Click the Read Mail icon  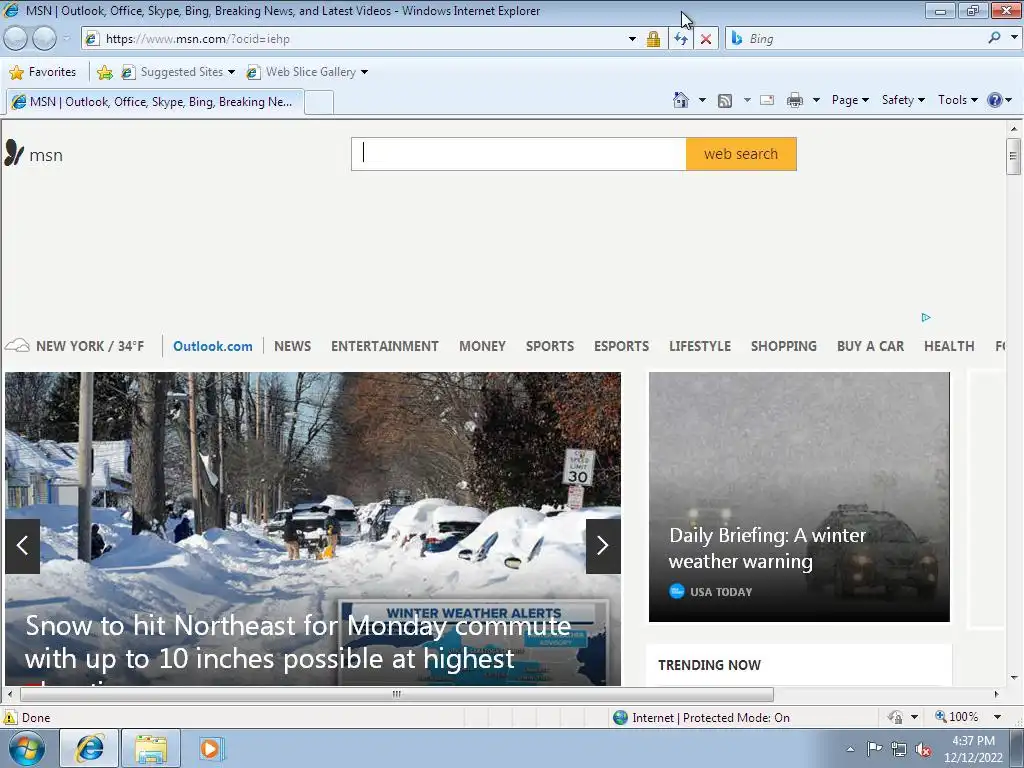(767, 100)
